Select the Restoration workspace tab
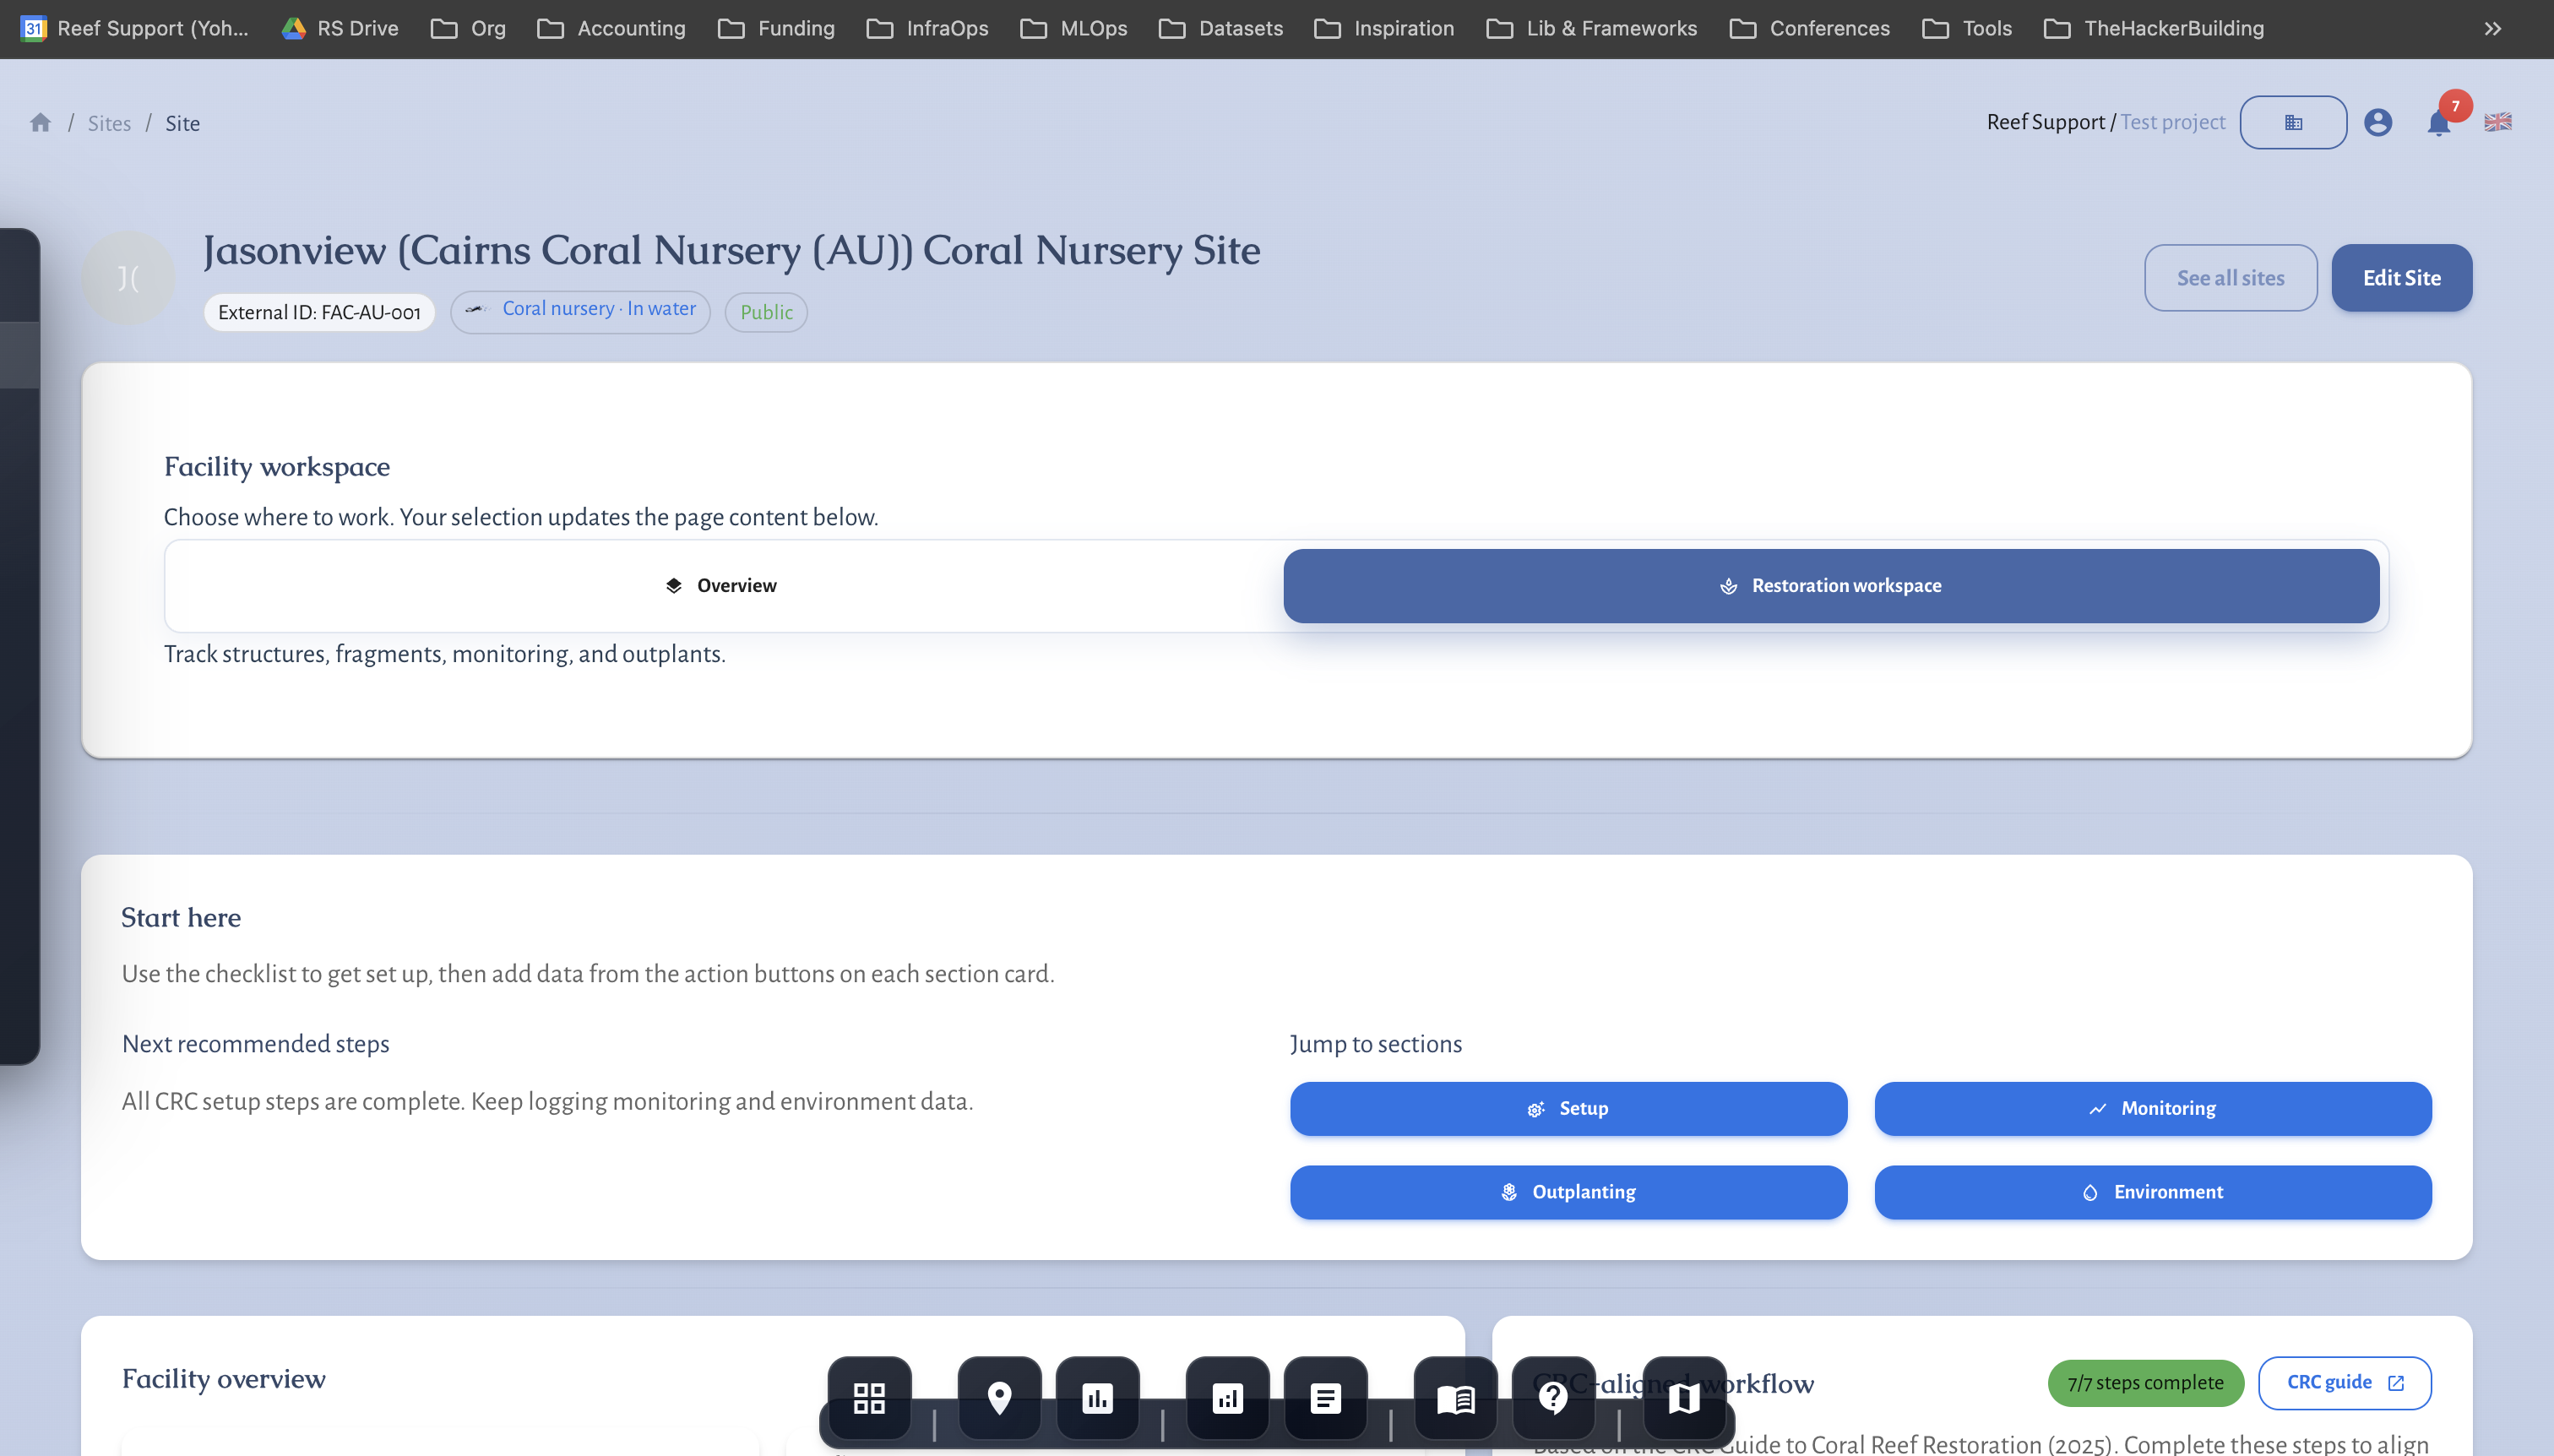 1830,586
